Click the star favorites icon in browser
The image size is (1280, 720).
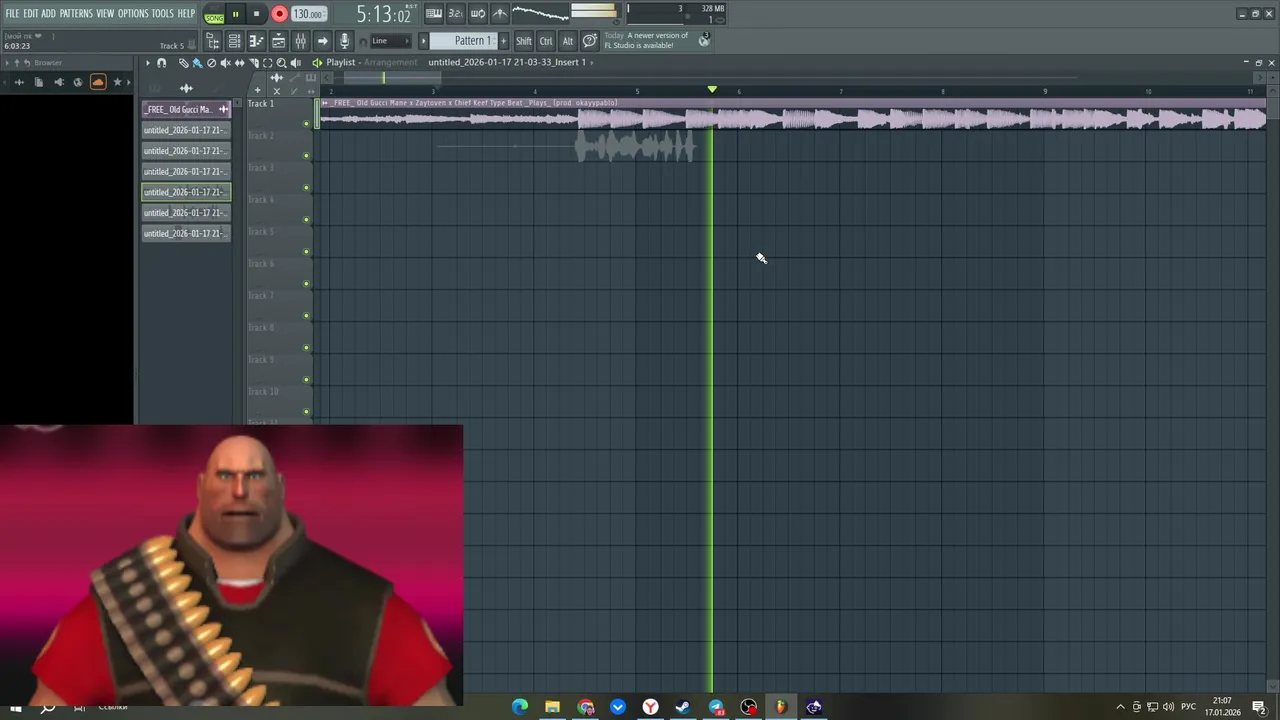[117, 82]
